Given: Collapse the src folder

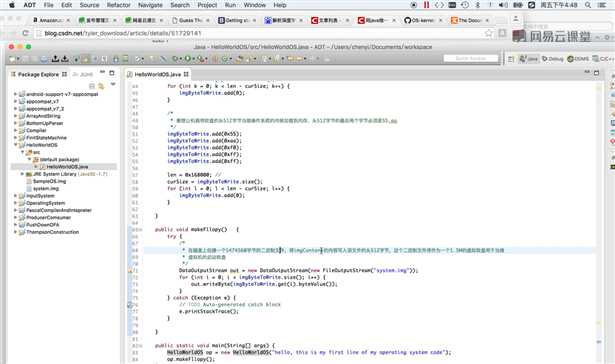Looking at the screenshot, I should (x=22, y=152).
